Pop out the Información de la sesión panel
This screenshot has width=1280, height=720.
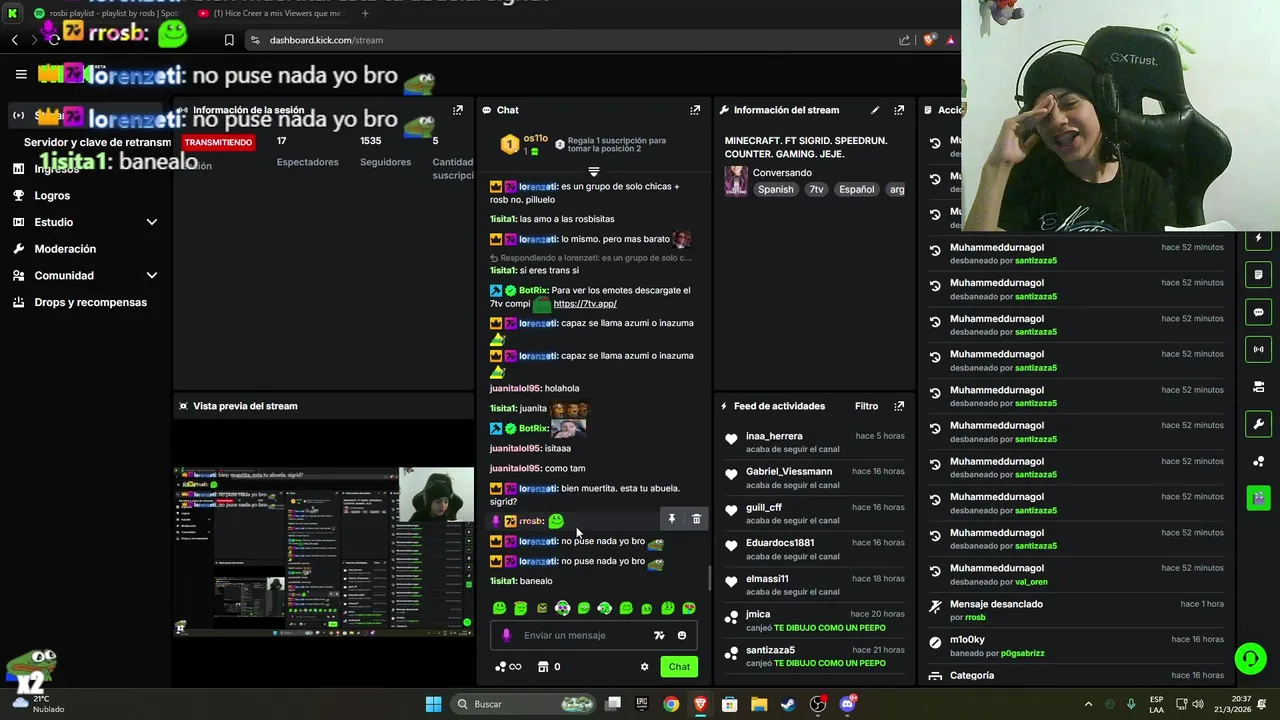[x=458, y=110]
